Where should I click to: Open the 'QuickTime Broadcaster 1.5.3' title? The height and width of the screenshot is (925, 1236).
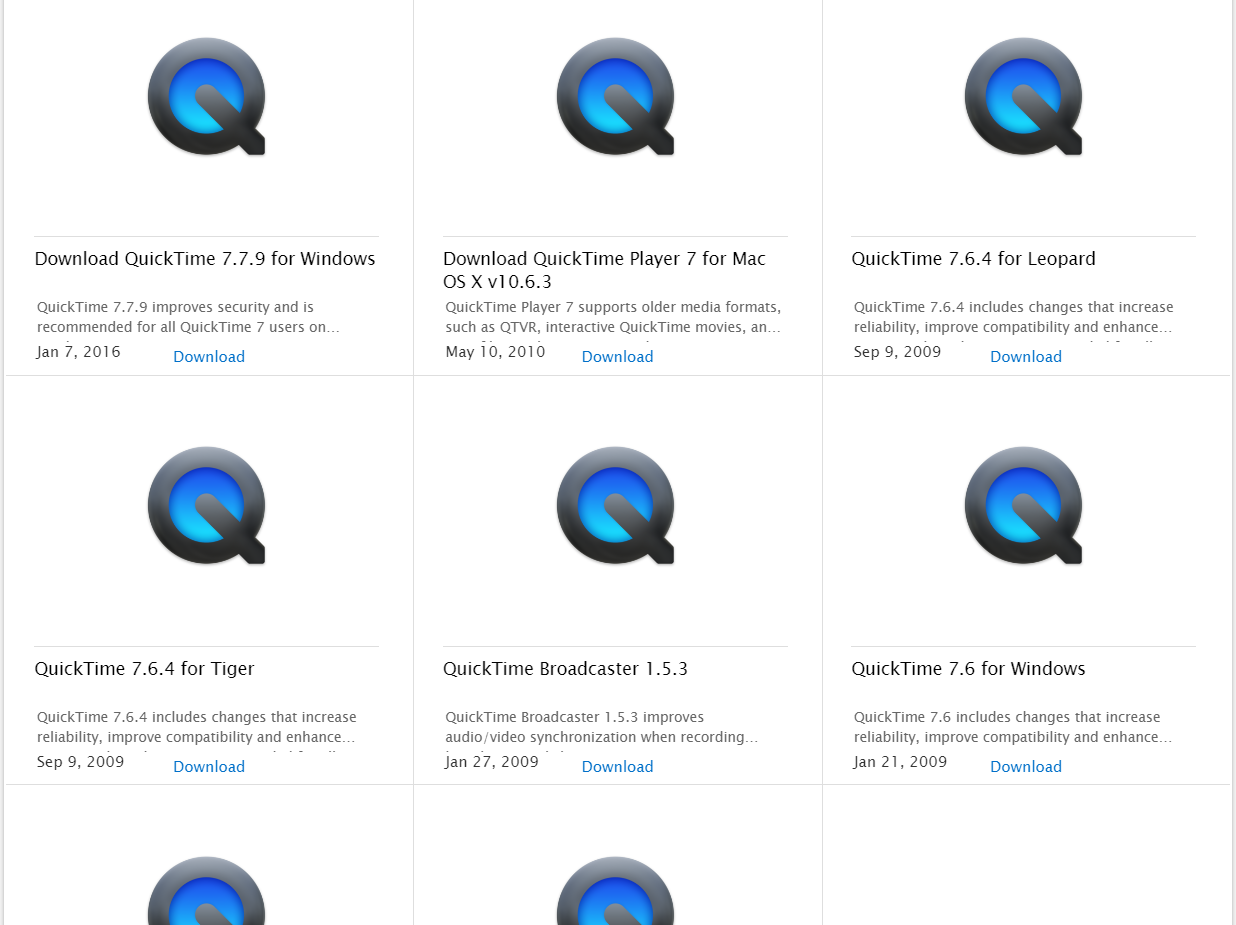[x=565, y=669]
